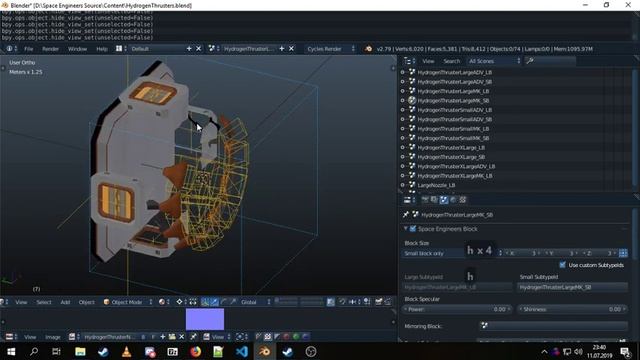640x360 pixels.
Task: Click the image pin icon in image editor header
Action: pos(193,337)
